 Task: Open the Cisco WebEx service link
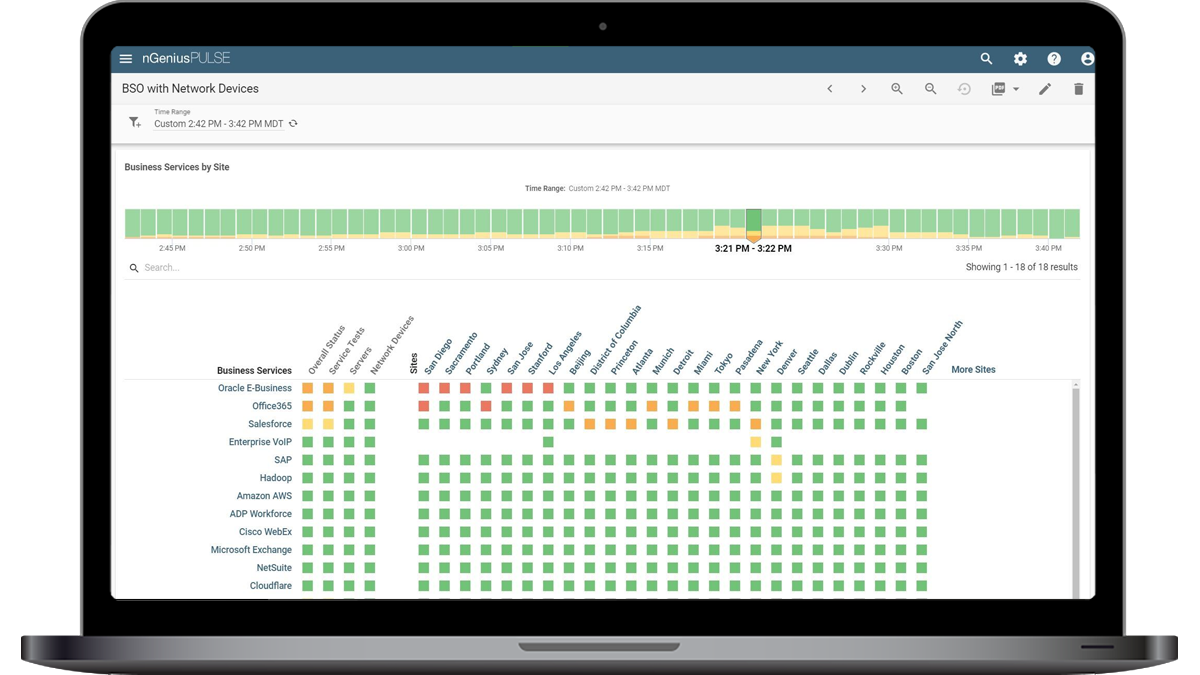click(265, 532)
